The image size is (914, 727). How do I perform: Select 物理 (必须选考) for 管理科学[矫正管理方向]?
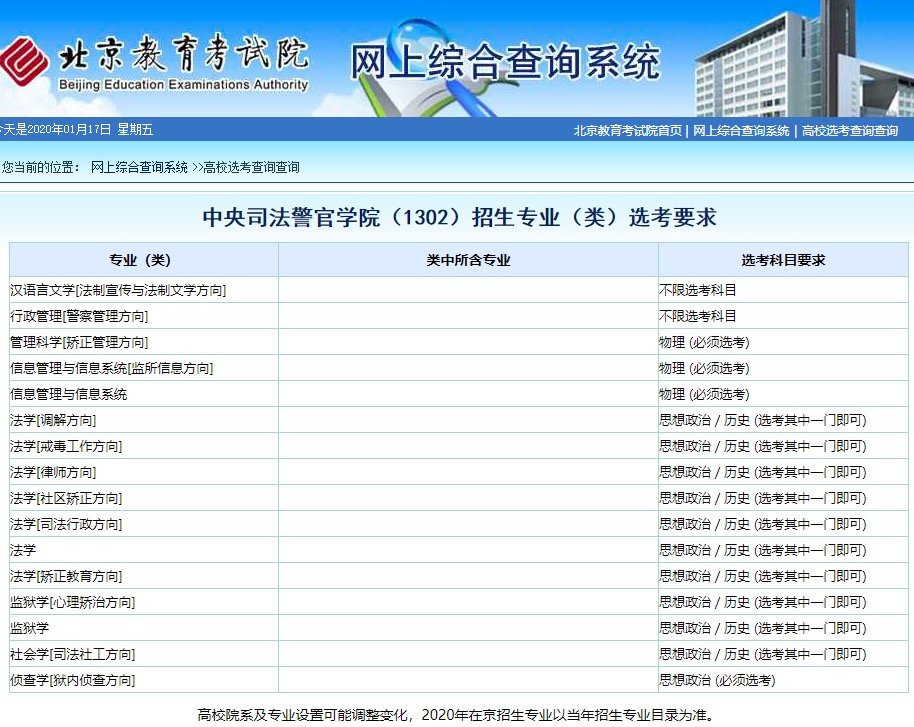point(704,342)
